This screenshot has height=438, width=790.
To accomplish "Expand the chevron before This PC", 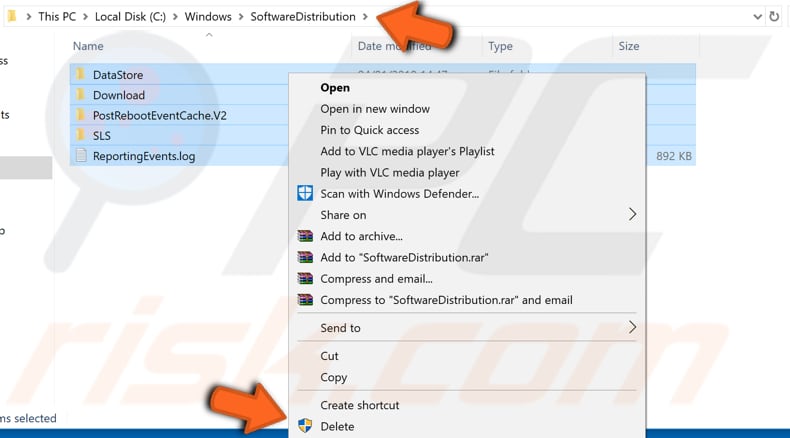I will tap(29, 17).
